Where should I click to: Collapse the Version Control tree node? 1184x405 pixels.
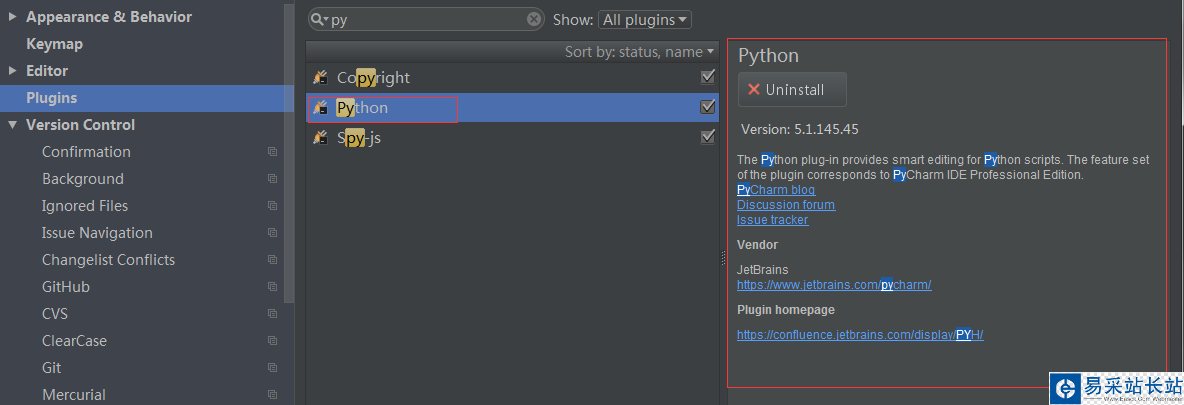pyautogui.click(x=12, y=125)
